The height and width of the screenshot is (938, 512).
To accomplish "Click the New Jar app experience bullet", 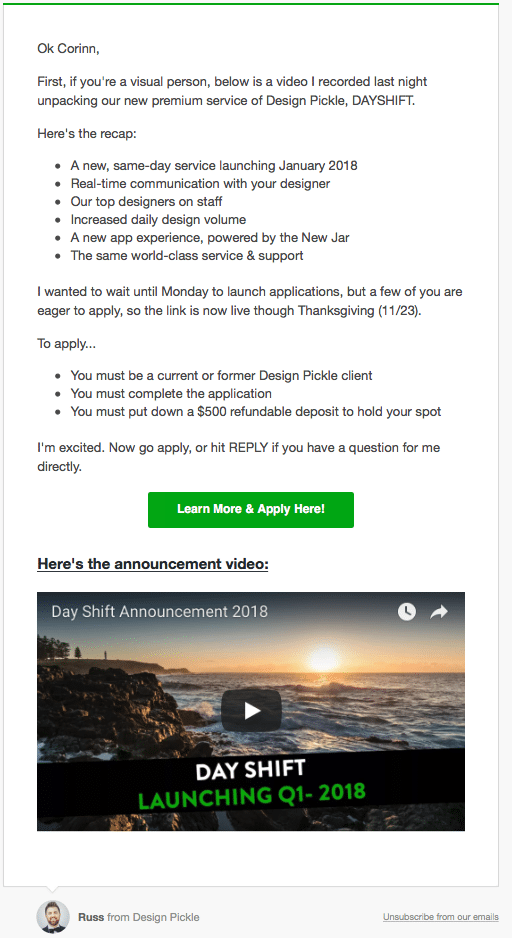I will click(209, 237).
